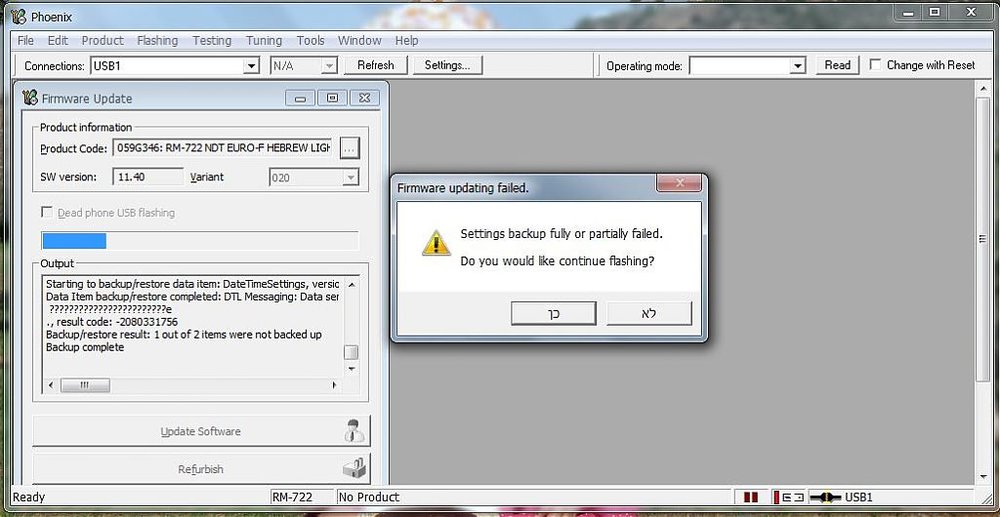
Task: Click the 'Backup complete' output line
Action: 85,347
